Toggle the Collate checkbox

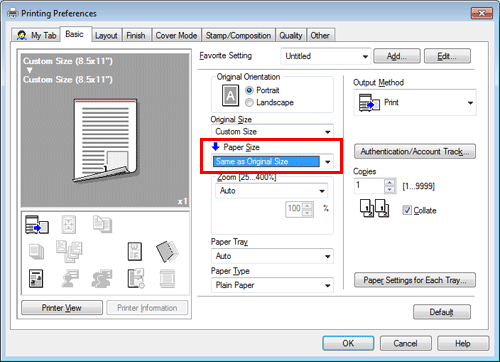[x=407, y=210]
